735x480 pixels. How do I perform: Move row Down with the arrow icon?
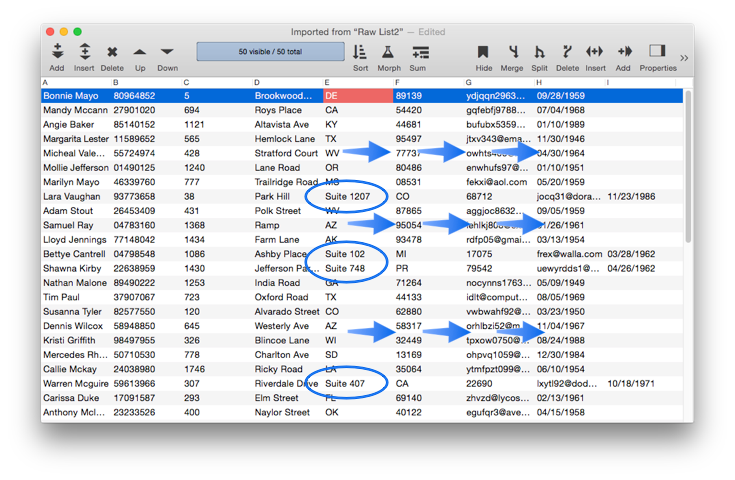(x=167, y=52)
